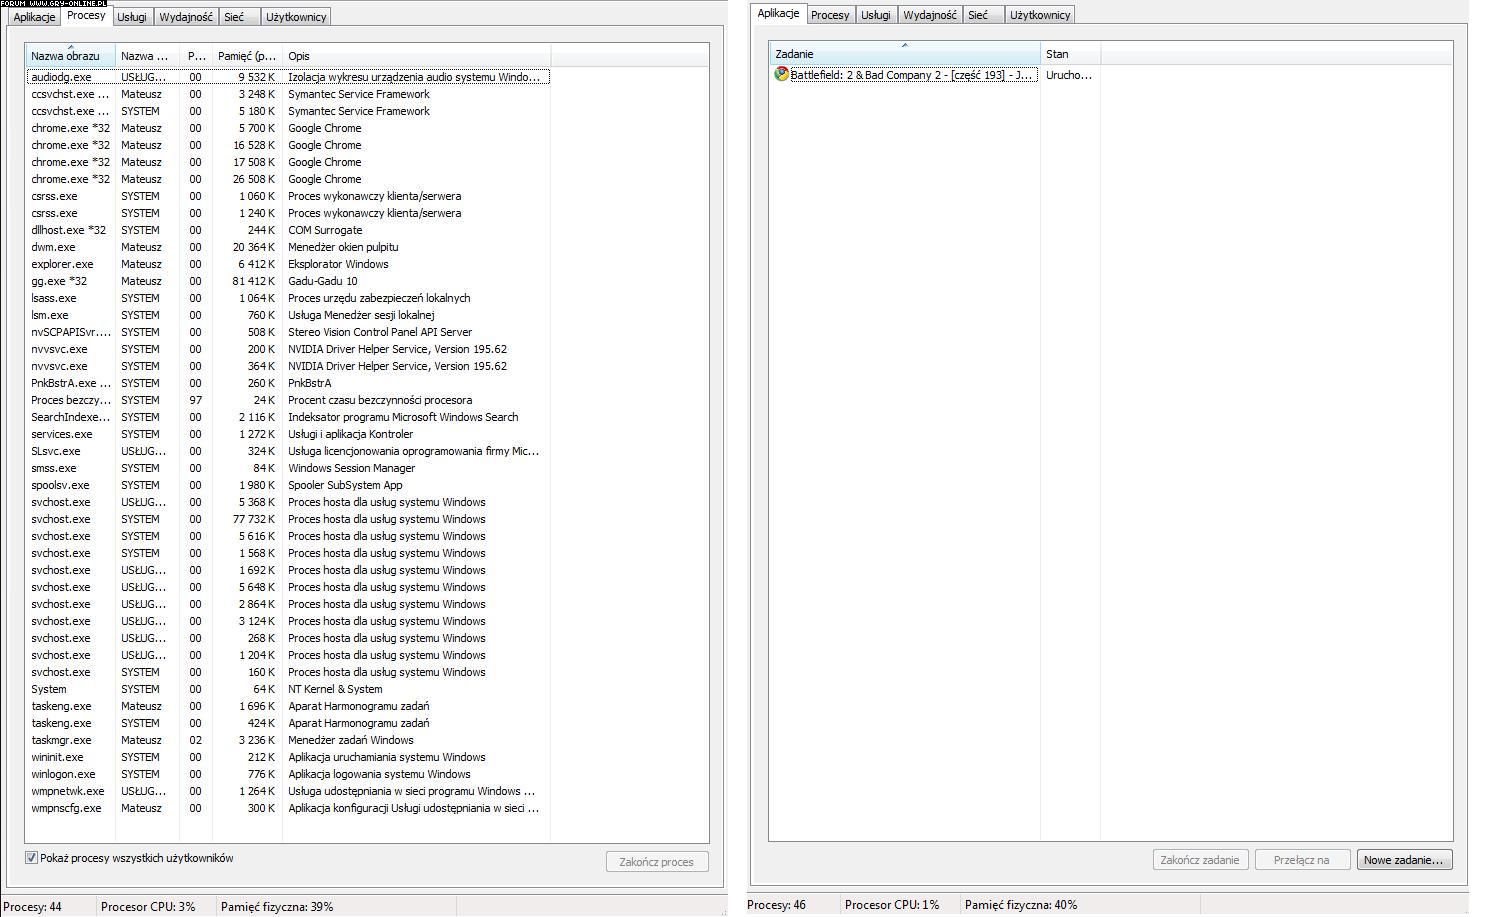Click 'Pamięć fizyczna: 39%' status entry

[x=277, y=907]
